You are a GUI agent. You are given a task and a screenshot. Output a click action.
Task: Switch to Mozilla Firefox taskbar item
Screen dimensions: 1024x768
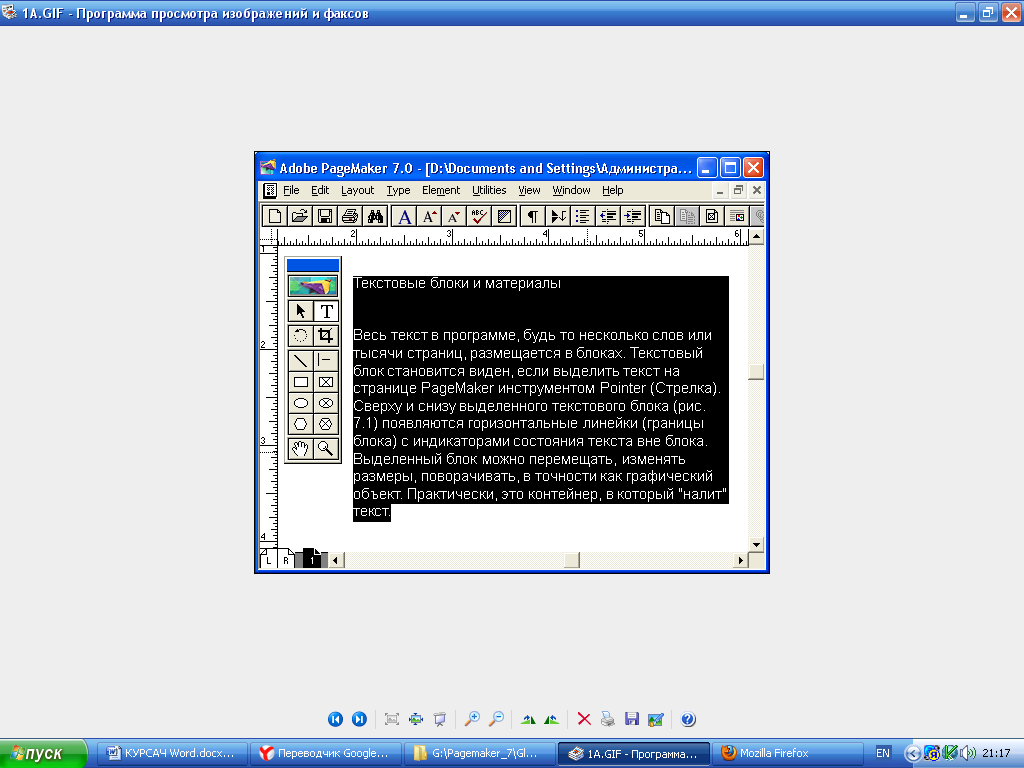click(x=787, y=753)
